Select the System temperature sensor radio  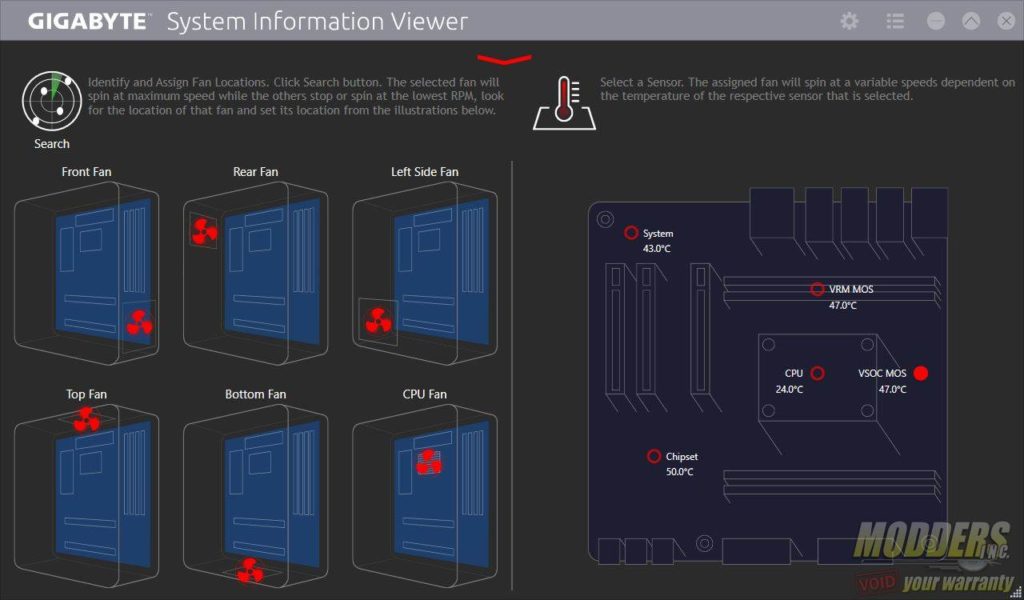click(x=631, y=232)
